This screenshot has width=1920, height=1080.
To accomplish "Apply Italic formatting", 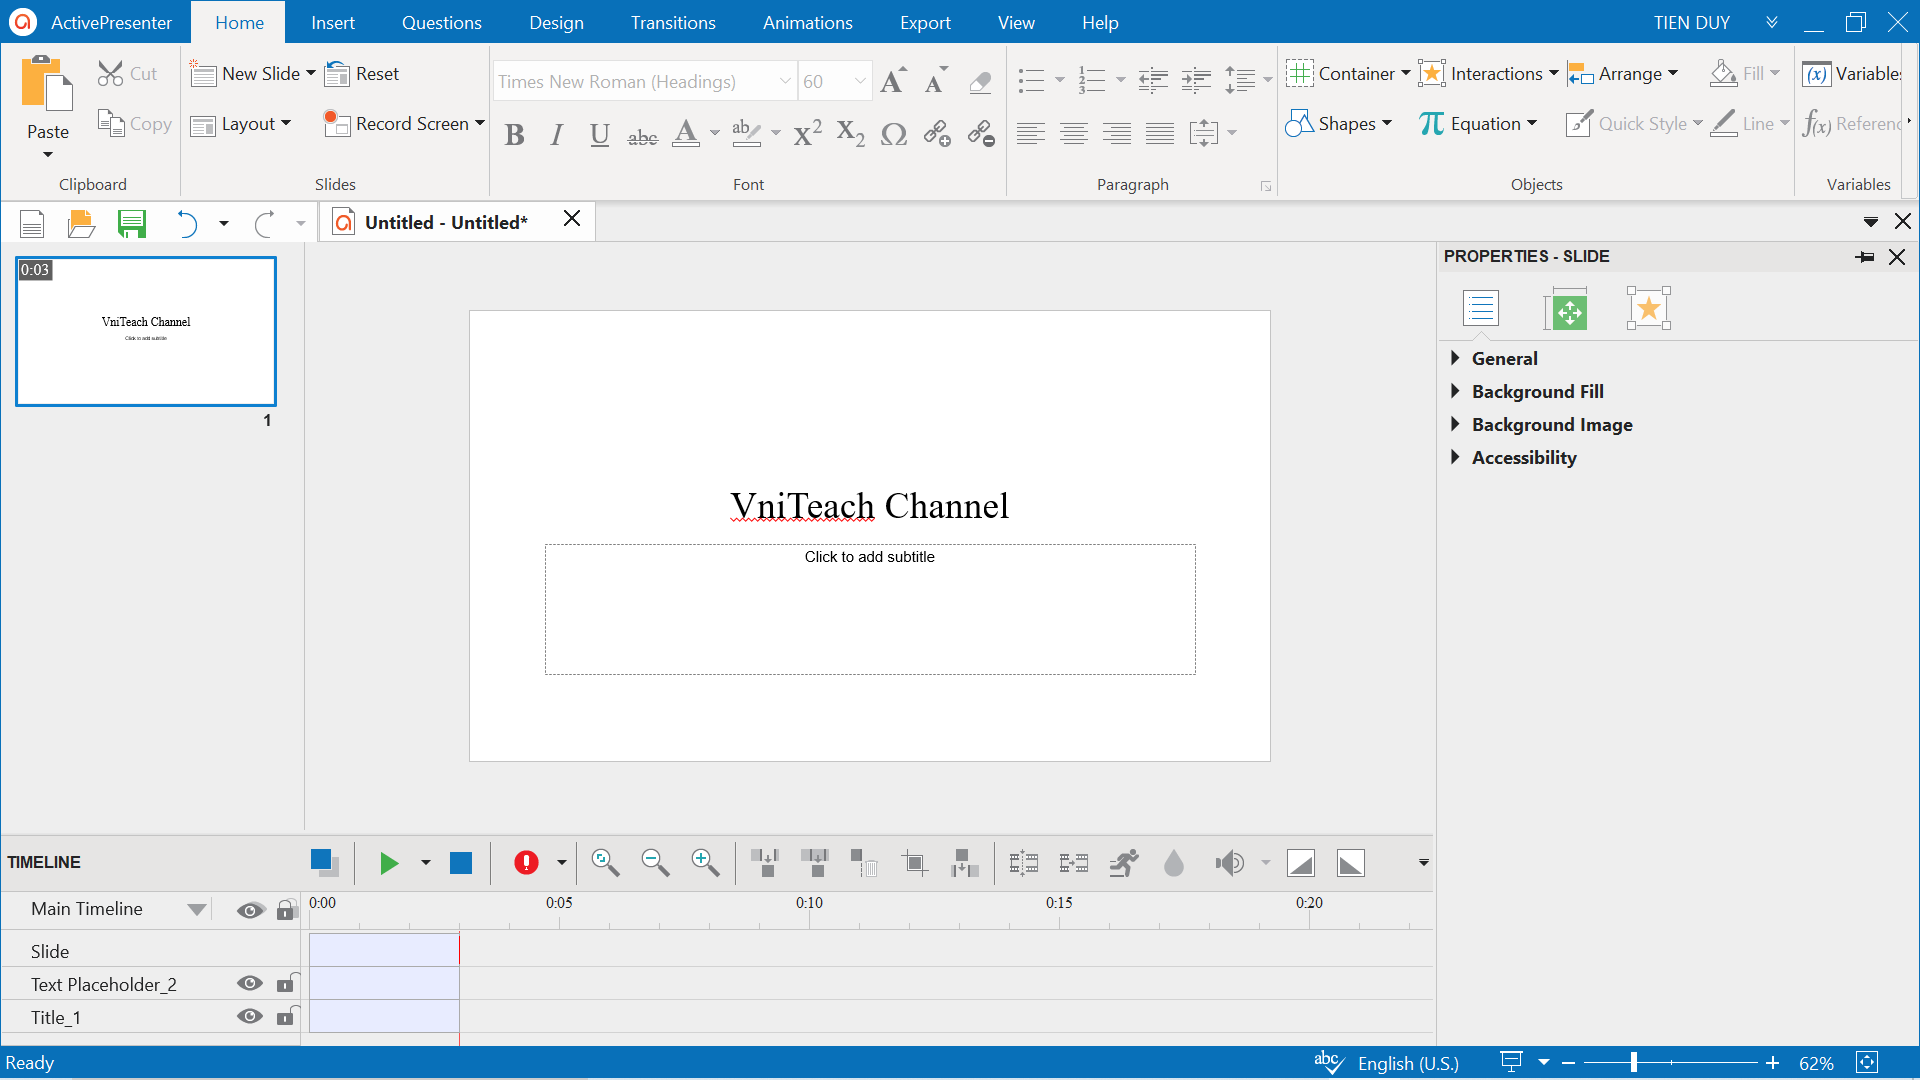I will (557, 135).
